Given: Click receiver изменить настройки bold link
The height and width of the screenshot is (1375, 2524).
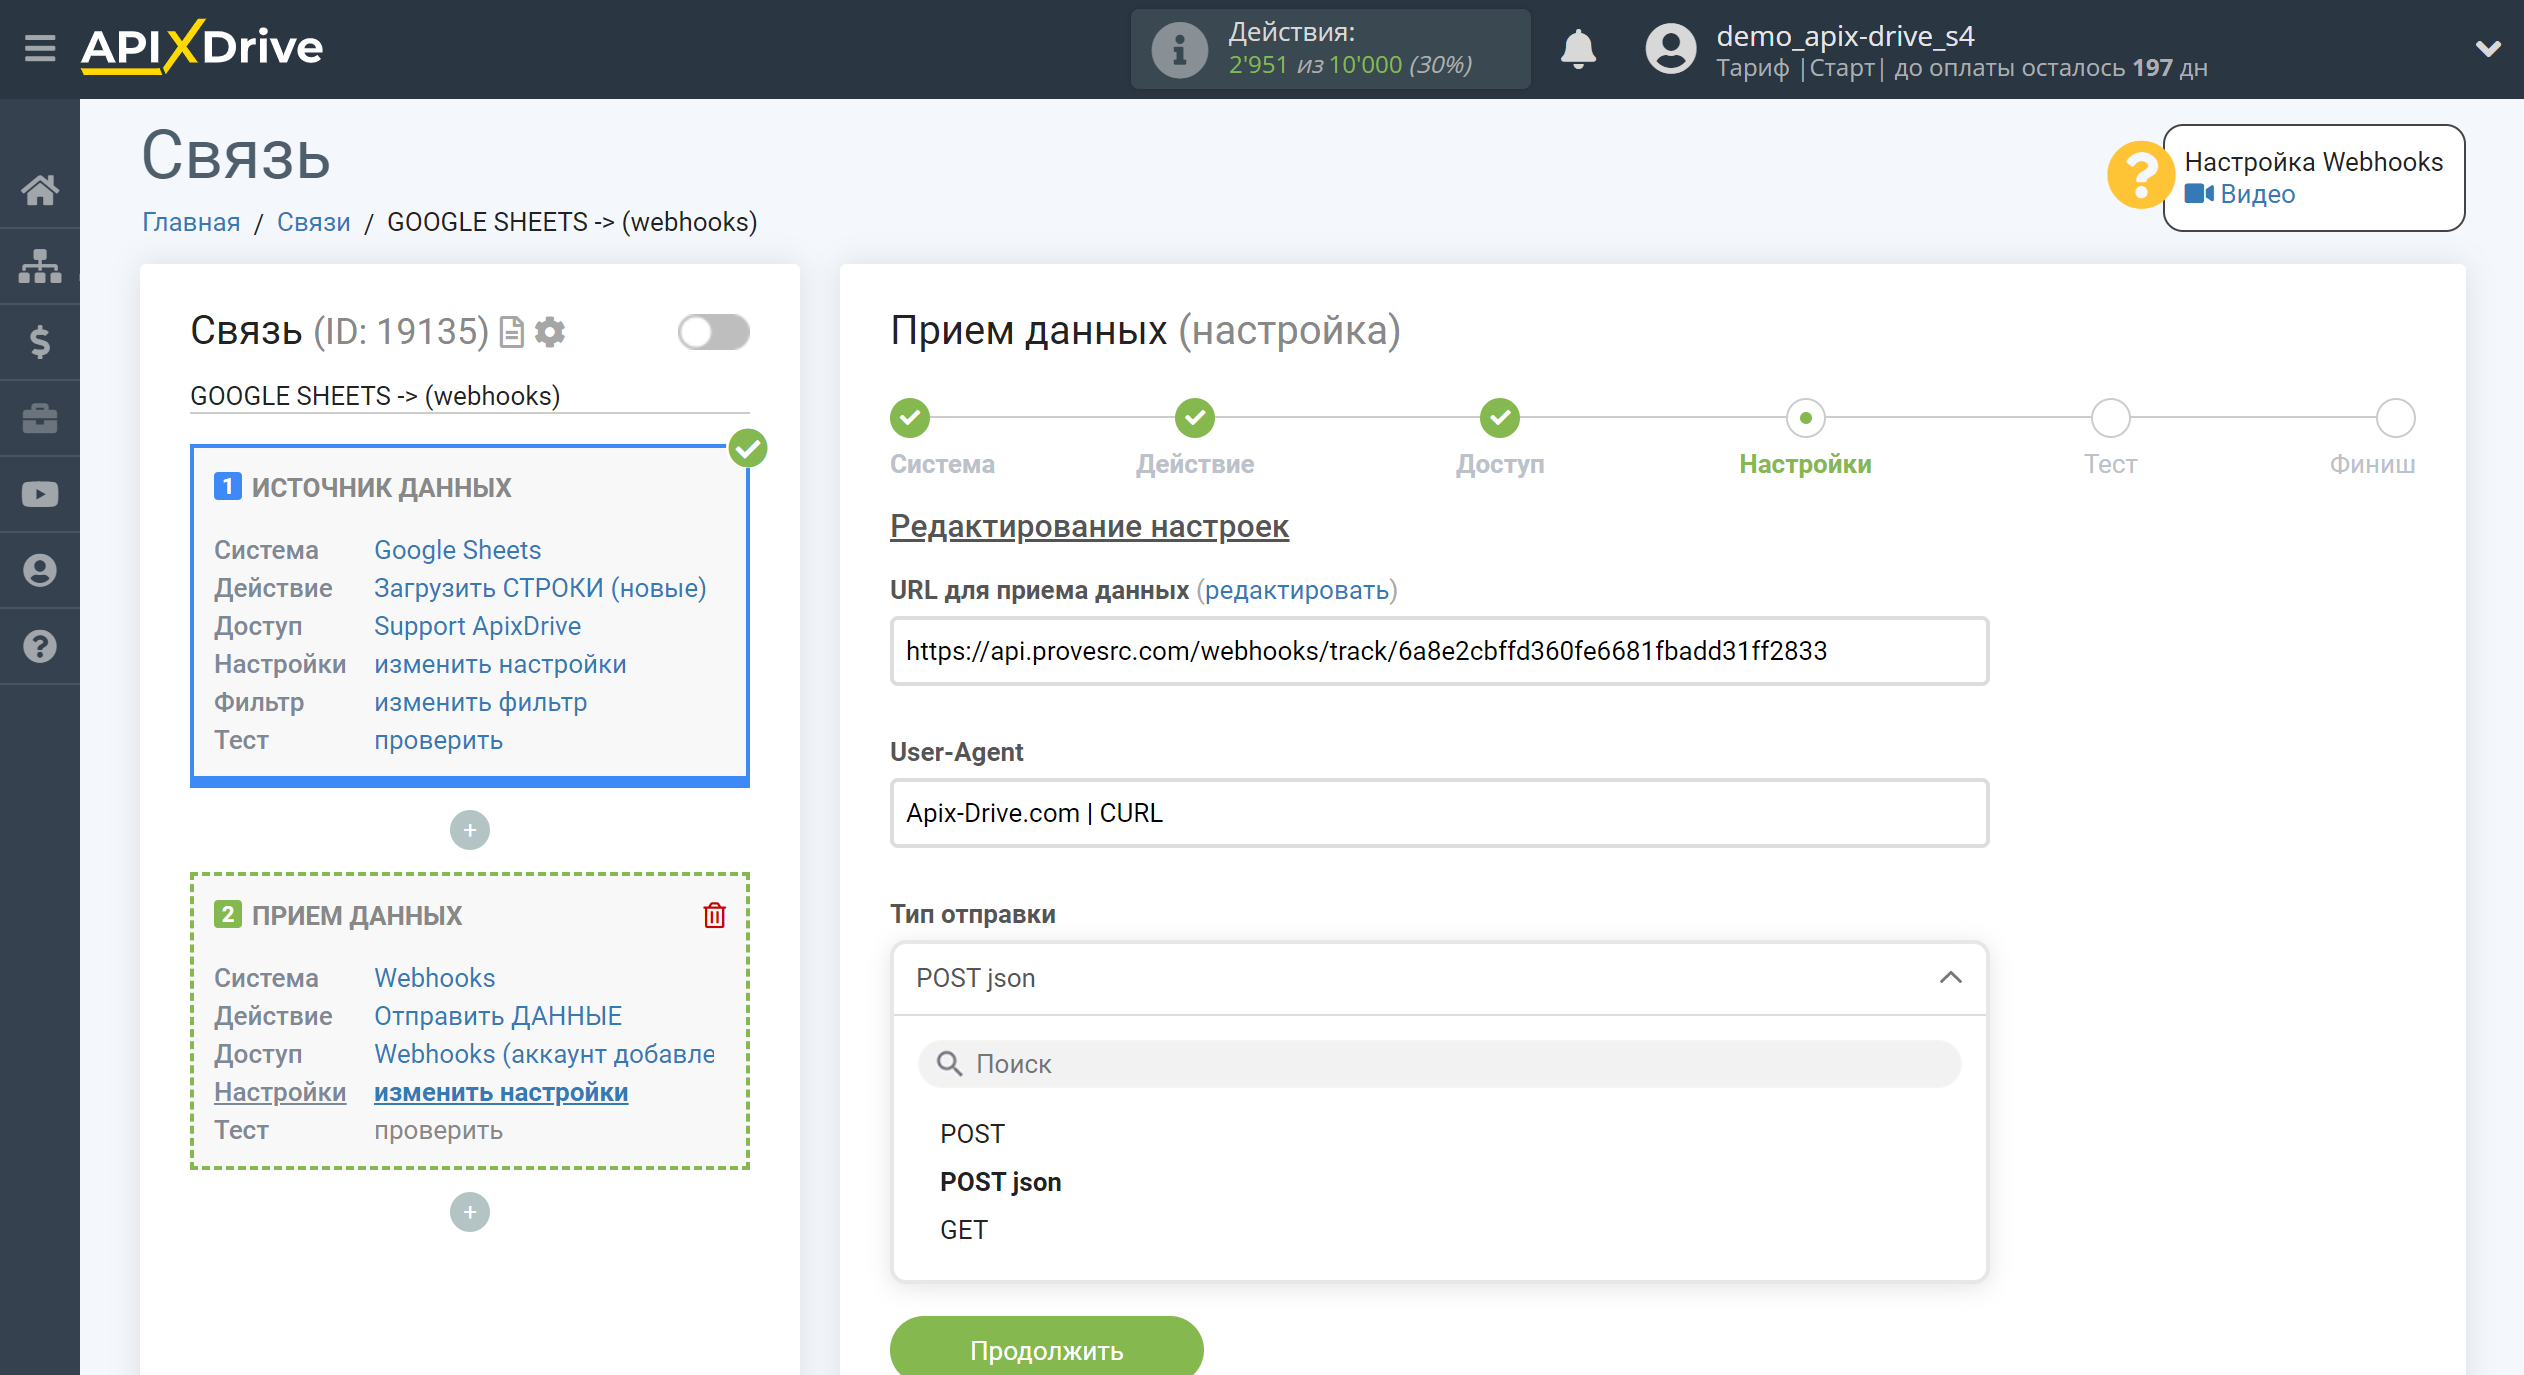Looking at the screenshot, I should pyautogui.click(x=501, y=1092).
